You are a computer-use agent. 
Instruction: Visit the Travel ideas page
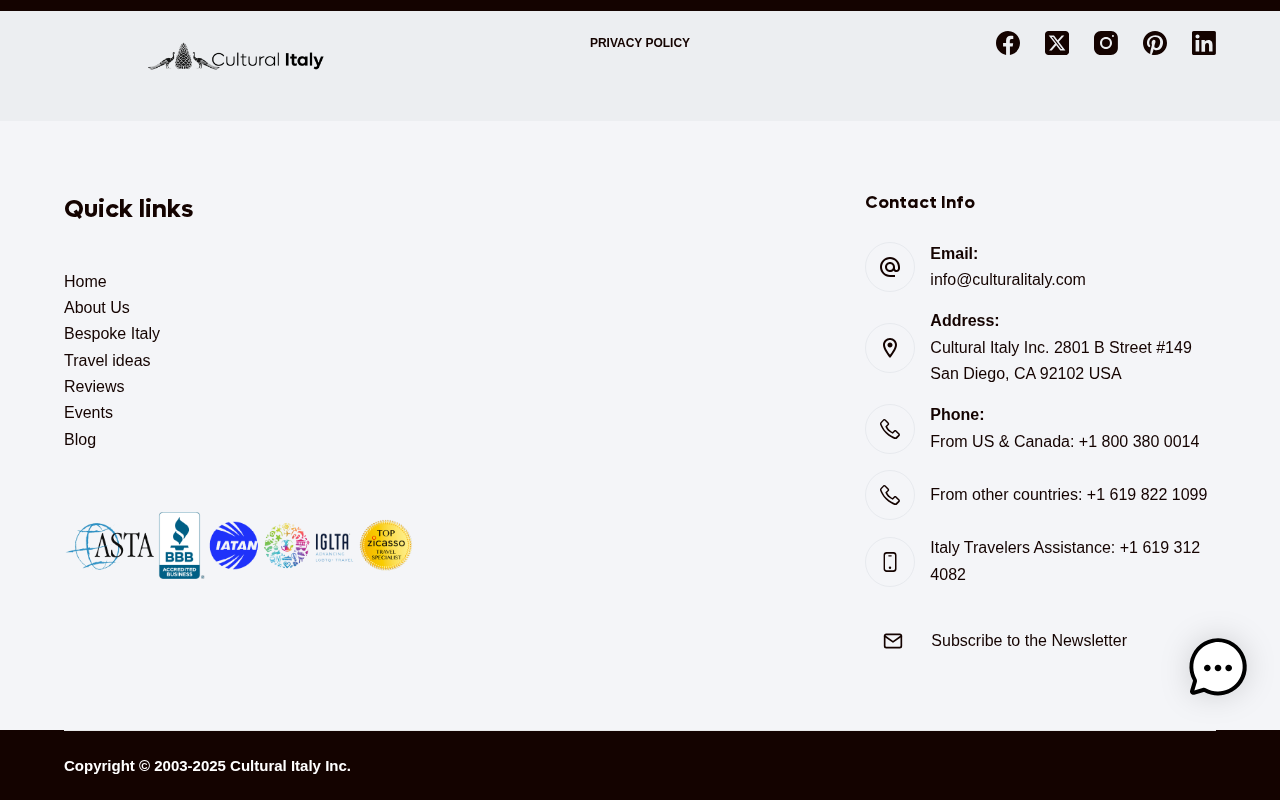[x=107, y=361]
